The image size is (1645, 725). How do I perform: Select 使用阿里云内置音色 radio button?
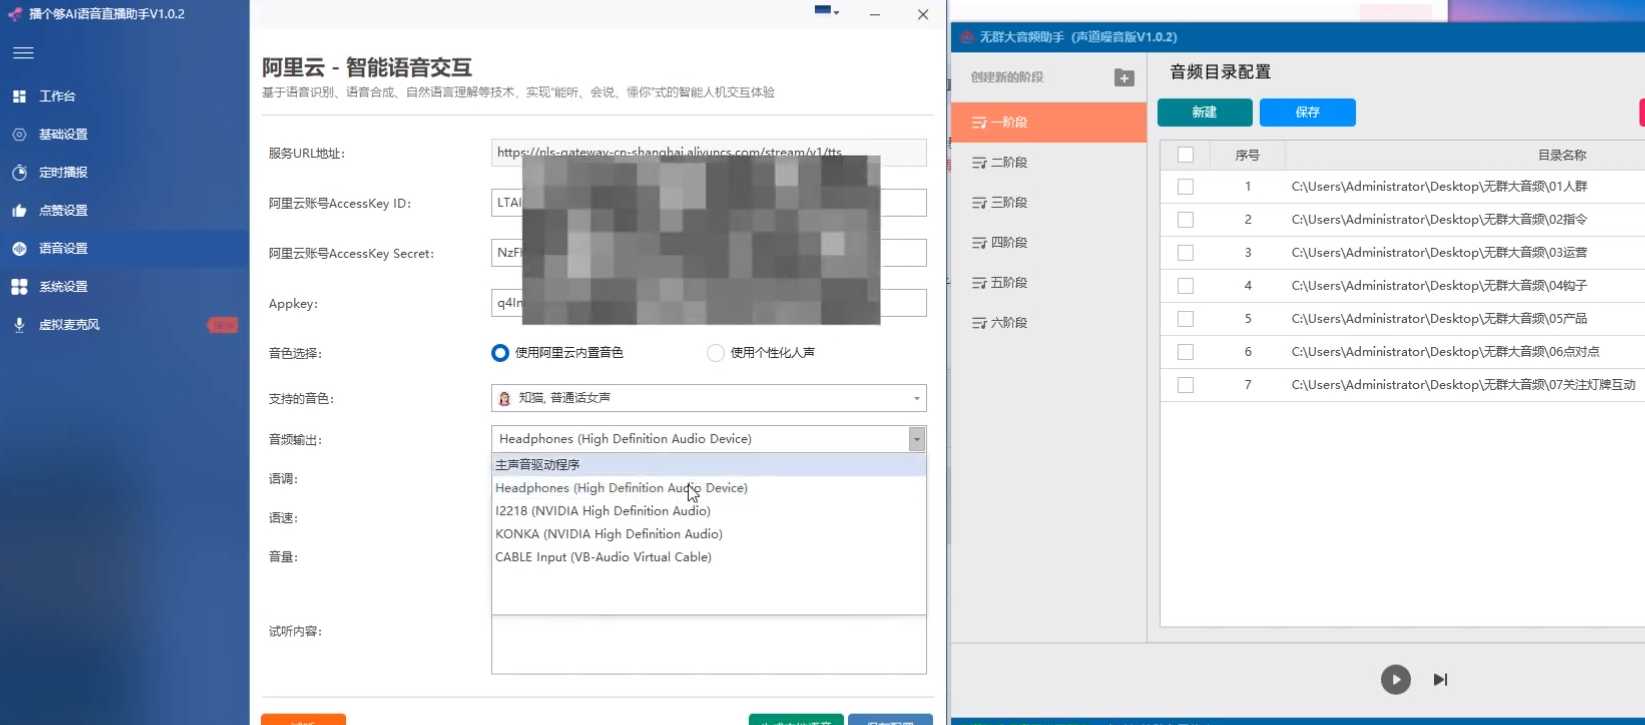pyautogui.click(x=500, y=353)
